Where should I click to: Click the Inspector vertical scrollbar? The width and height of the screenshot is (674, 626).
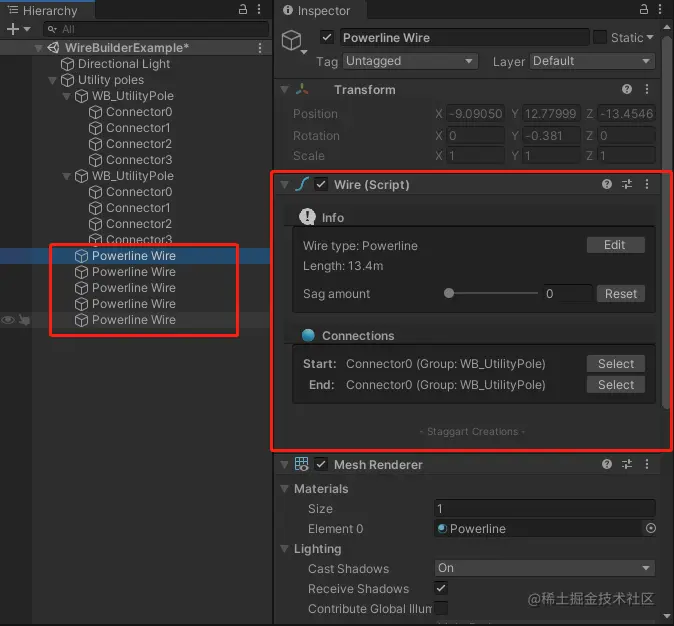point(666,221)
